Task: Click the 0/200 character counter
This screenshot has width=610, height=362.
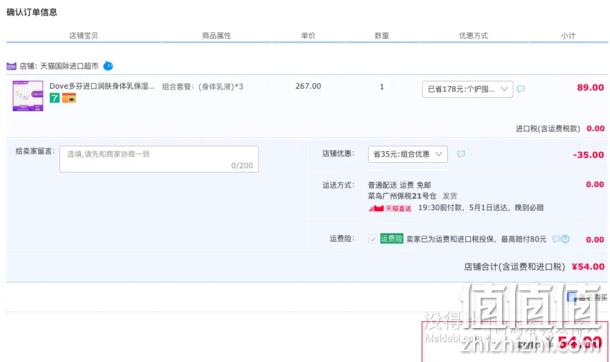Action: click(x=242, y=166)
